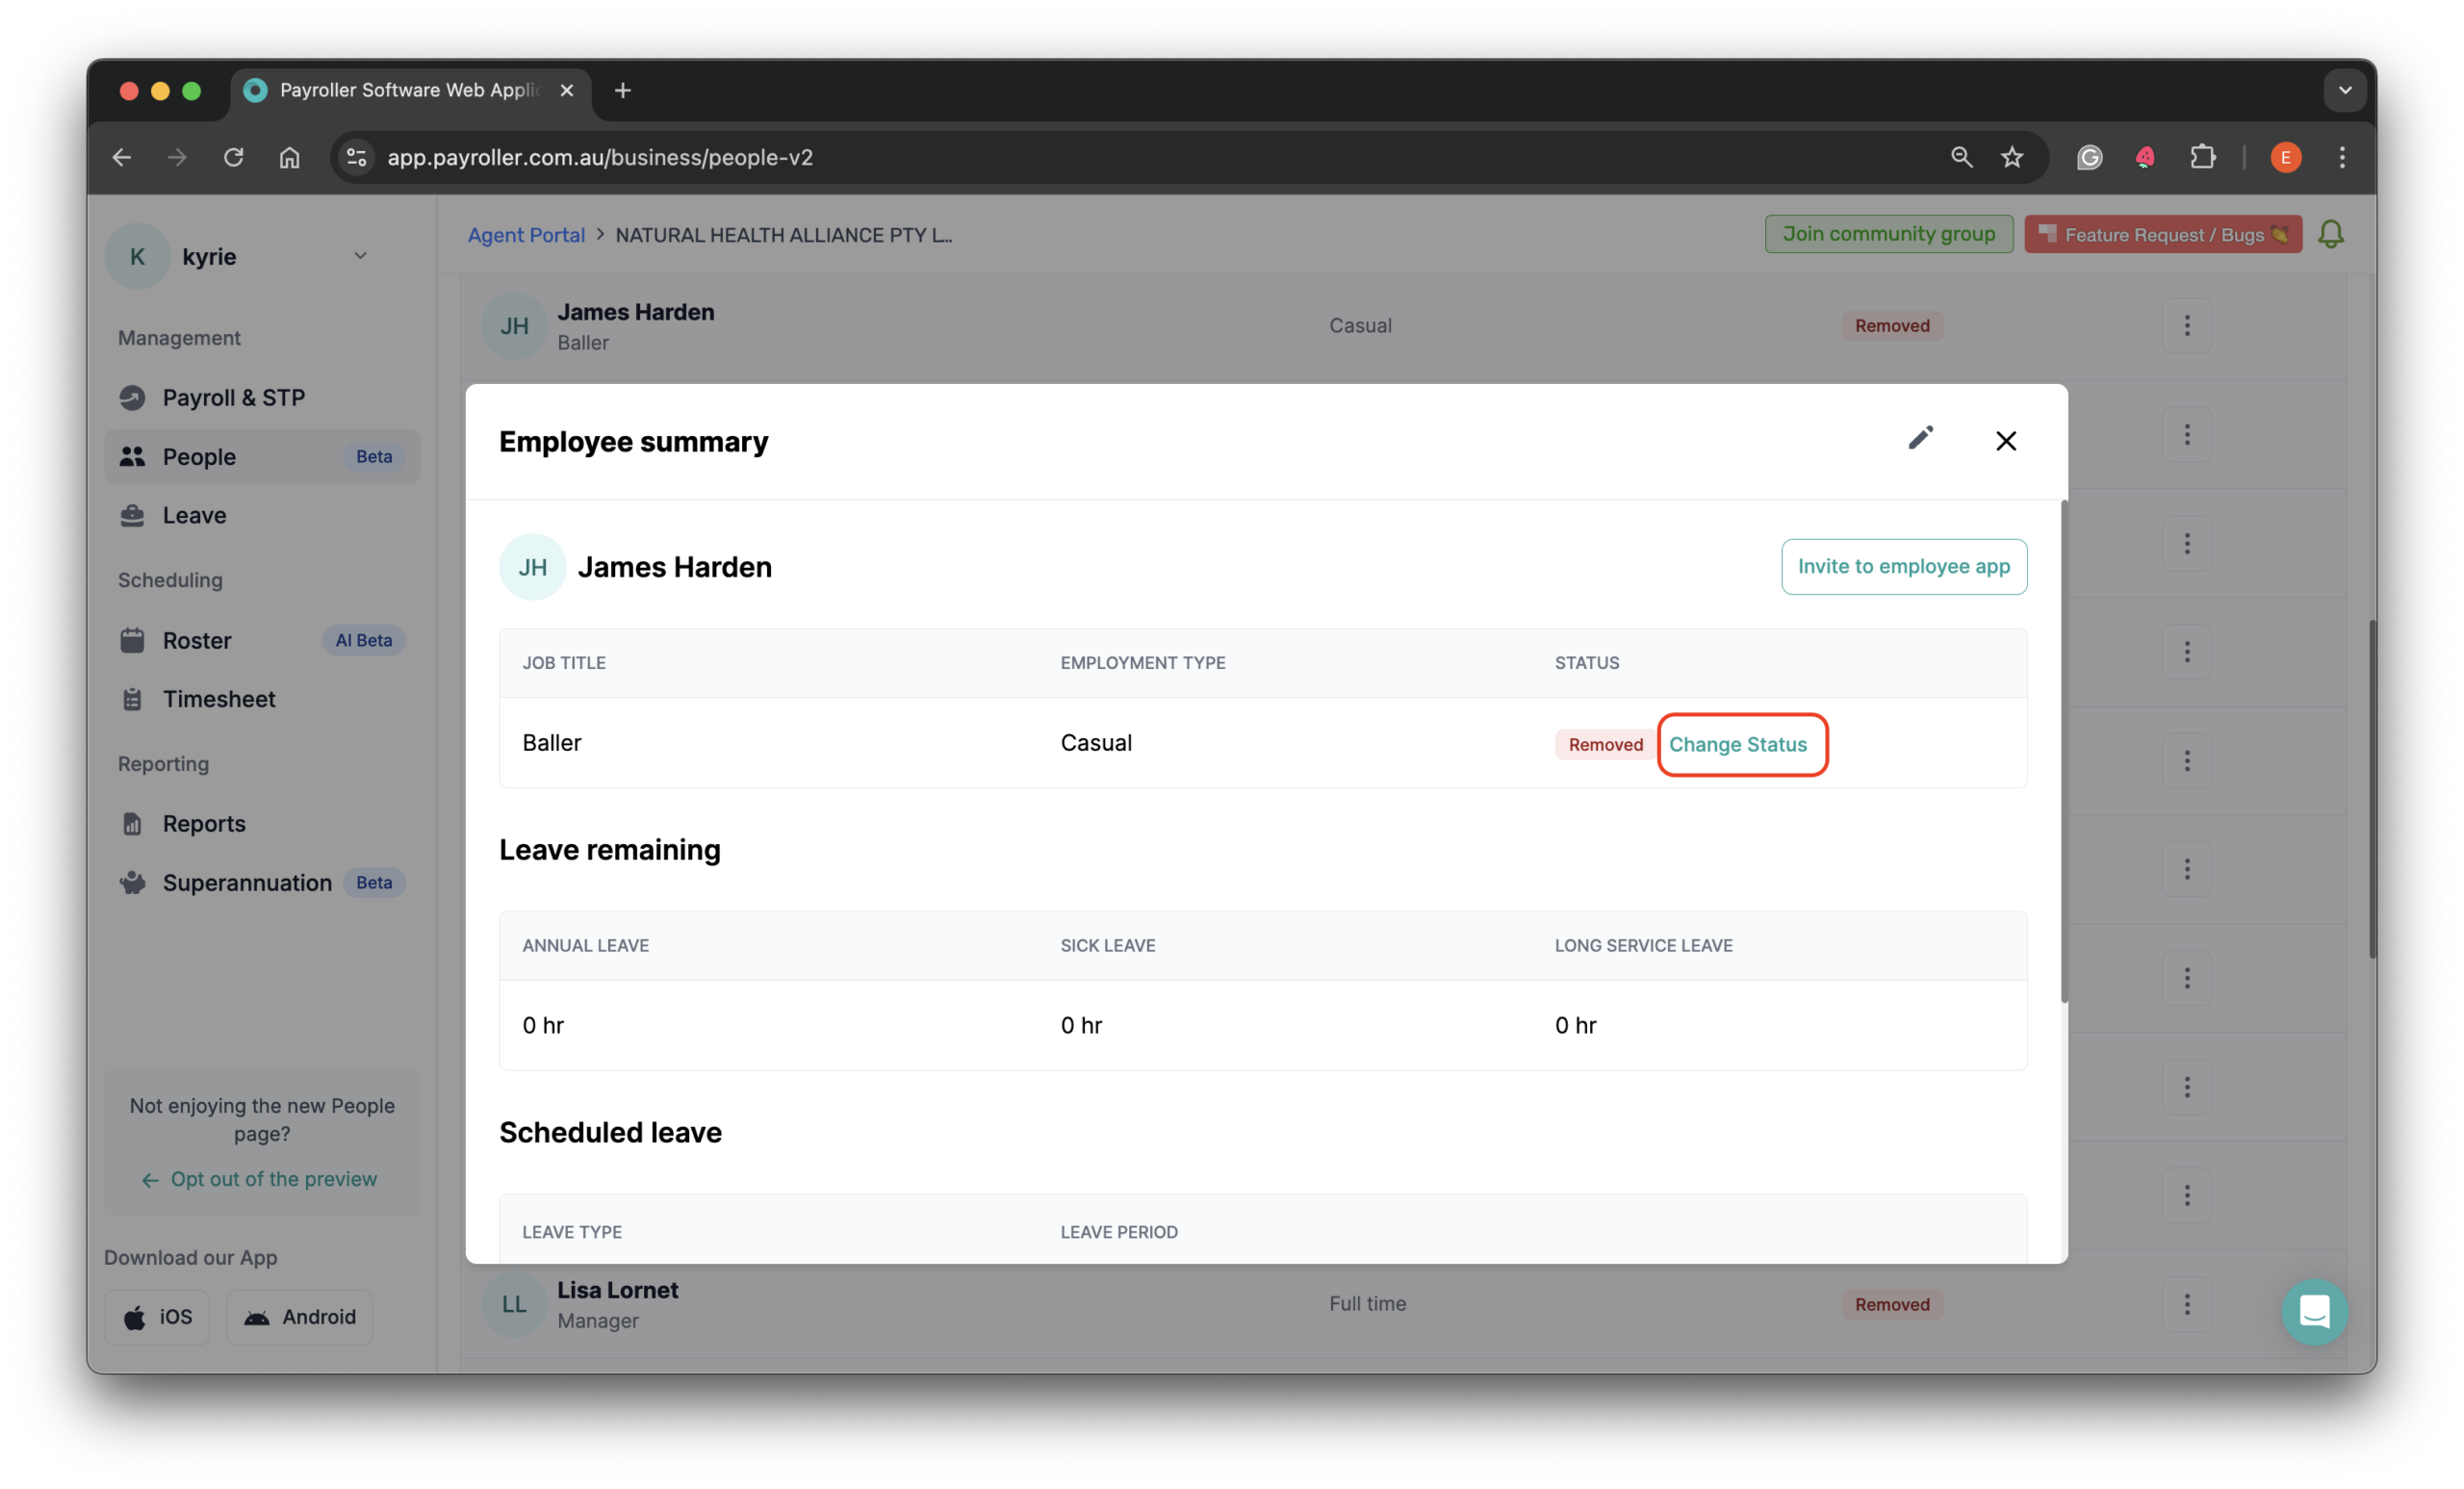Open the People section in the sidebar
2464x1489 pixels.
(x=199, y=456)
